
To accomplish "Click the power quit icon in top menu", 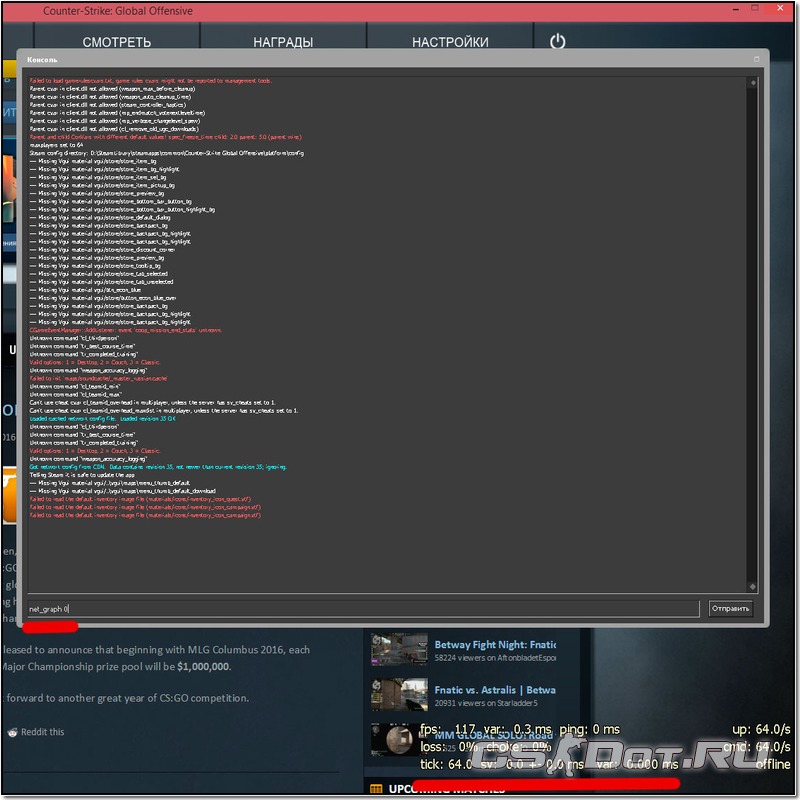I will [x=557, y=41].
